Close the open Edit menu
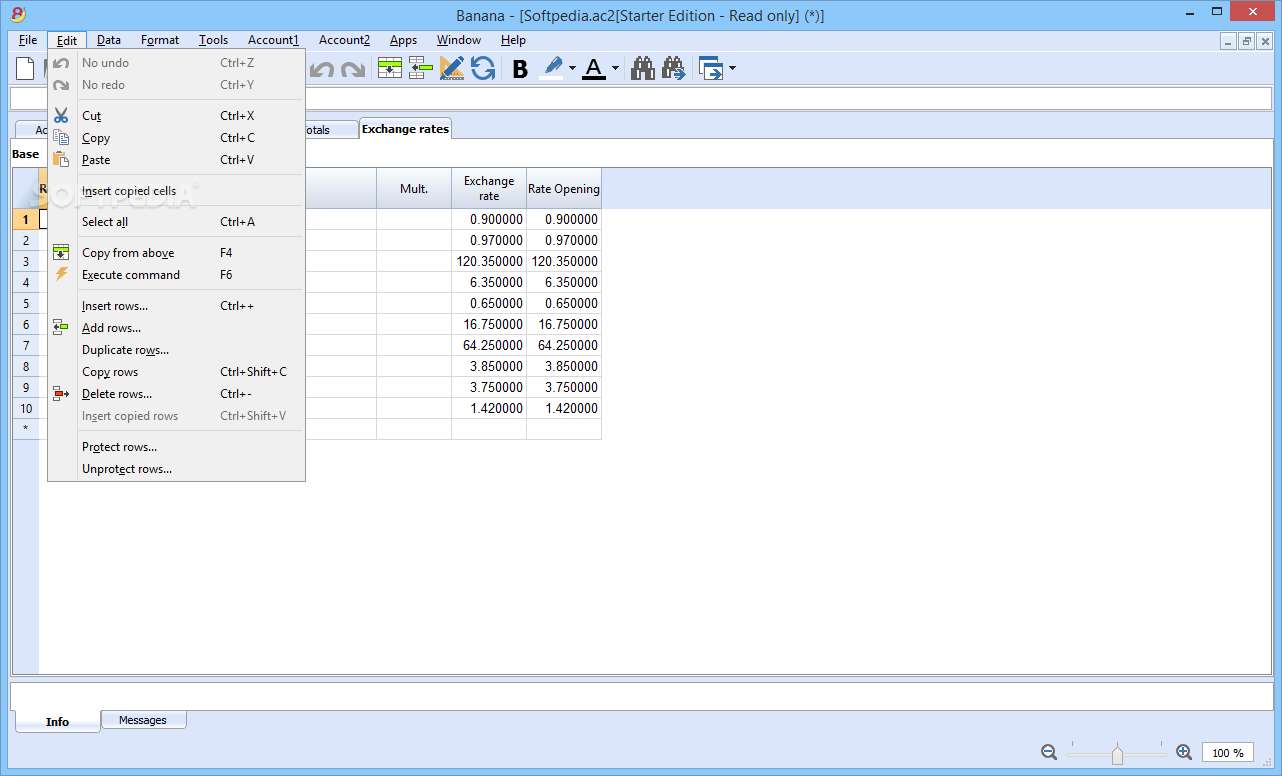 [67, 40]
